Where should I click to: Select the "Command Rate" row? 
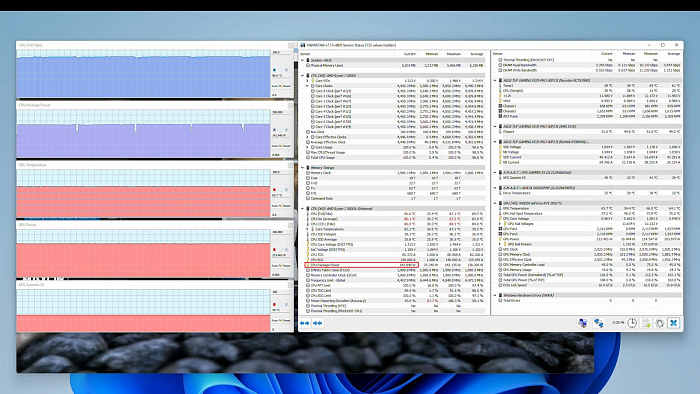point(395,199)
